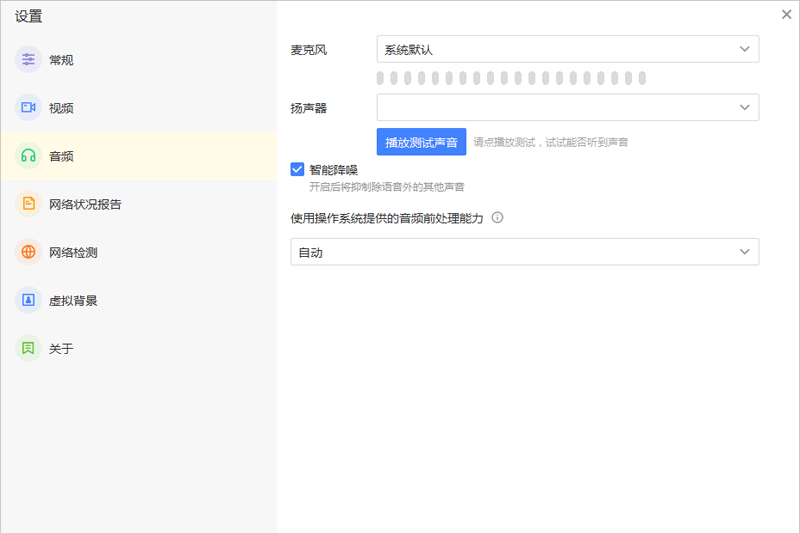
Task: Click the 网络状况报告 document icon
Action: 29,204
